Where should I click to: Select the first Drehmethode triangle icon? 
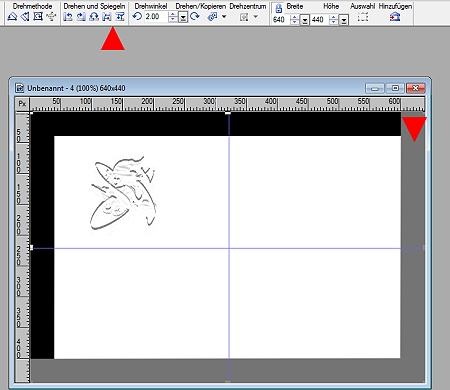[12, 16]
